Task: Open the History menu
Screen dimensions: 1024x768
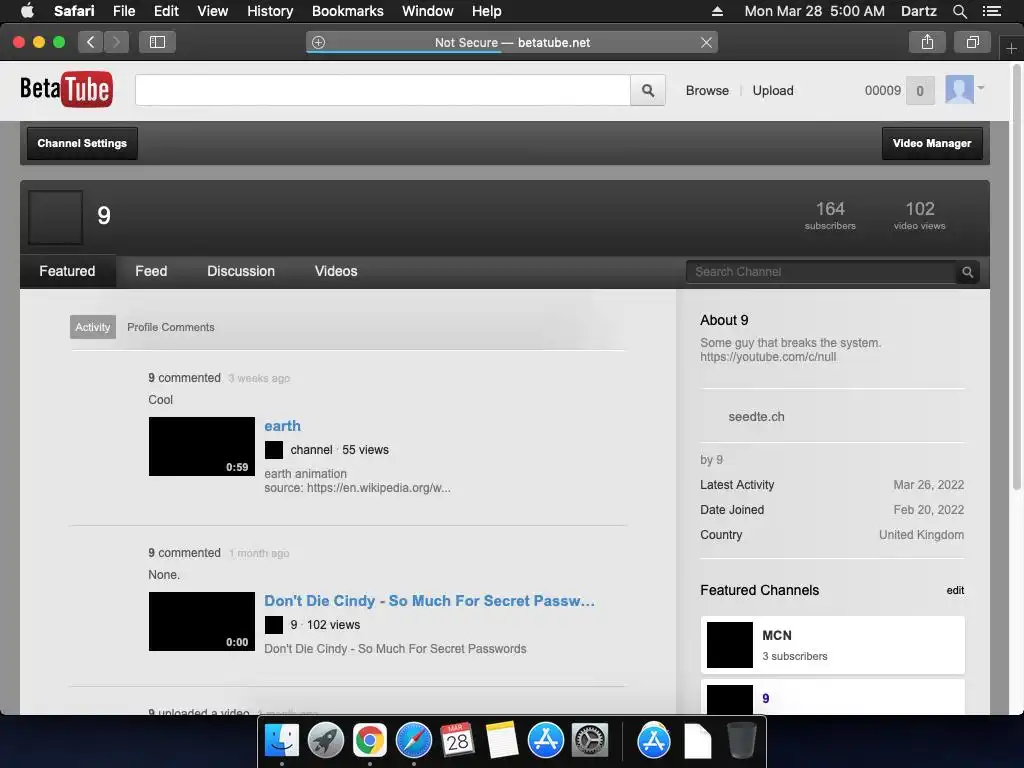Action: pyautogui.click(x=270, y=11)
